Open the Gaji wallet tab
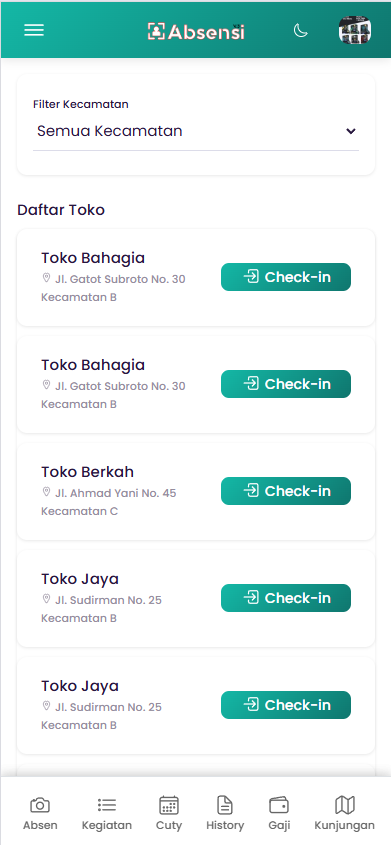 [279, 813]
